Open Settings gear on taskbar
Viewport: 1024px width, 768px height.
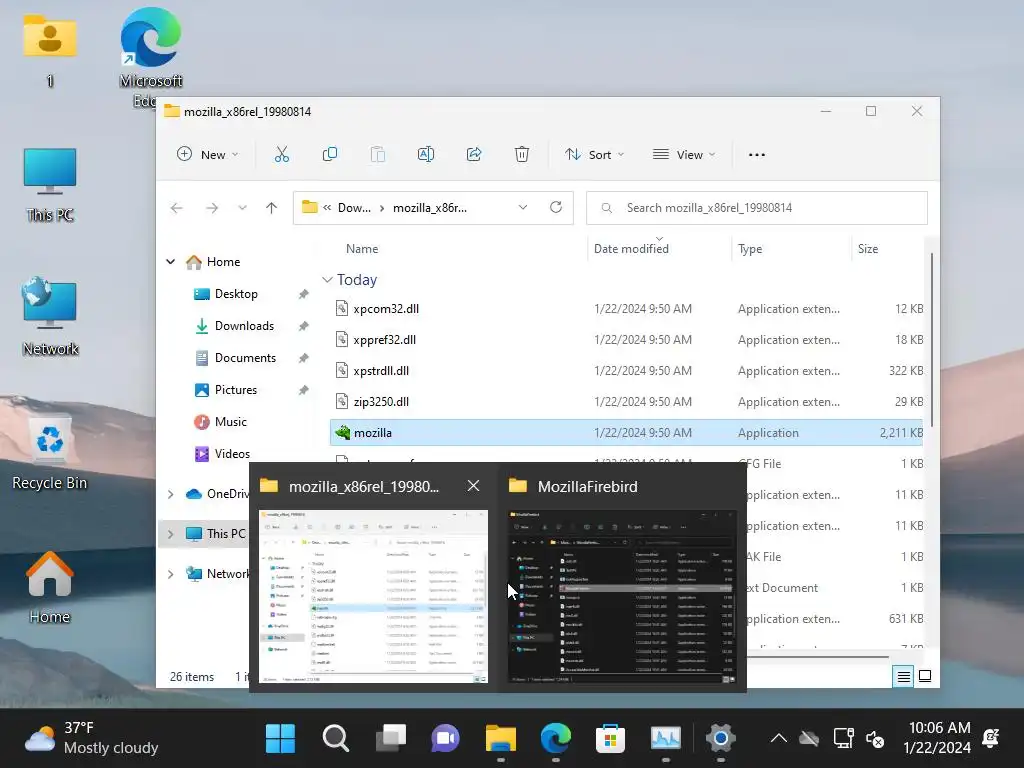pyautogui.click(x=720, y=739)
